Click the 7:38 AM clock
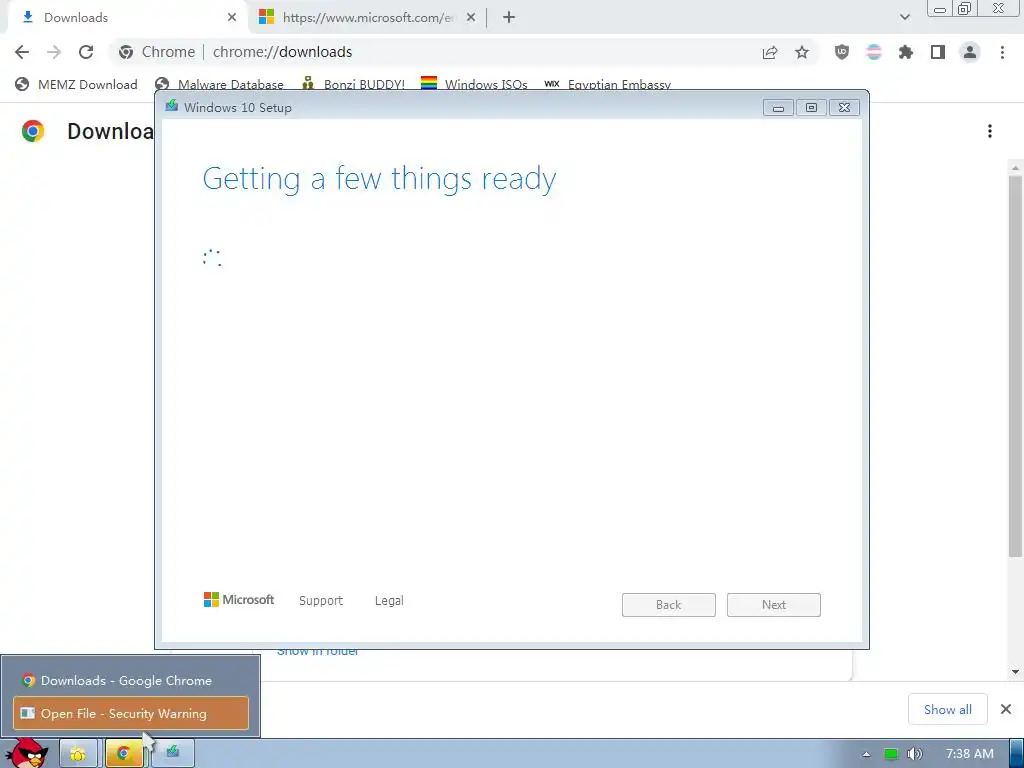Image resolution: width=1024 pixels, height=768 pixels. [x=970, y=754]
